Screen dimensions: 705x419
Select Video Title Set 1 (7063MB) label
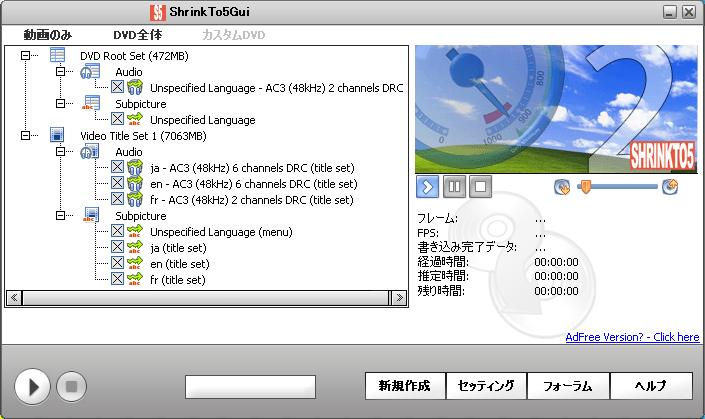(x=143, y=136)
